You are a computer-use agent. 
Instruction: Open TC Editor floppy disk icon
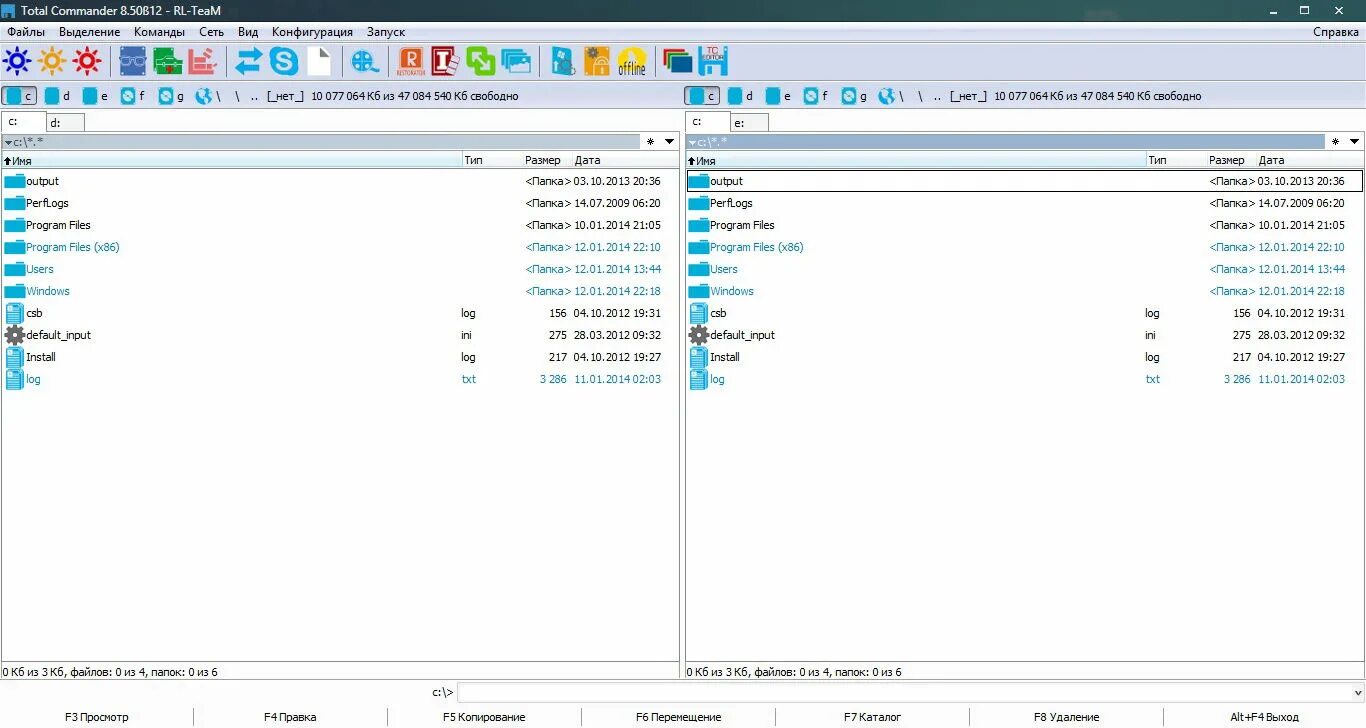point(713,62)
